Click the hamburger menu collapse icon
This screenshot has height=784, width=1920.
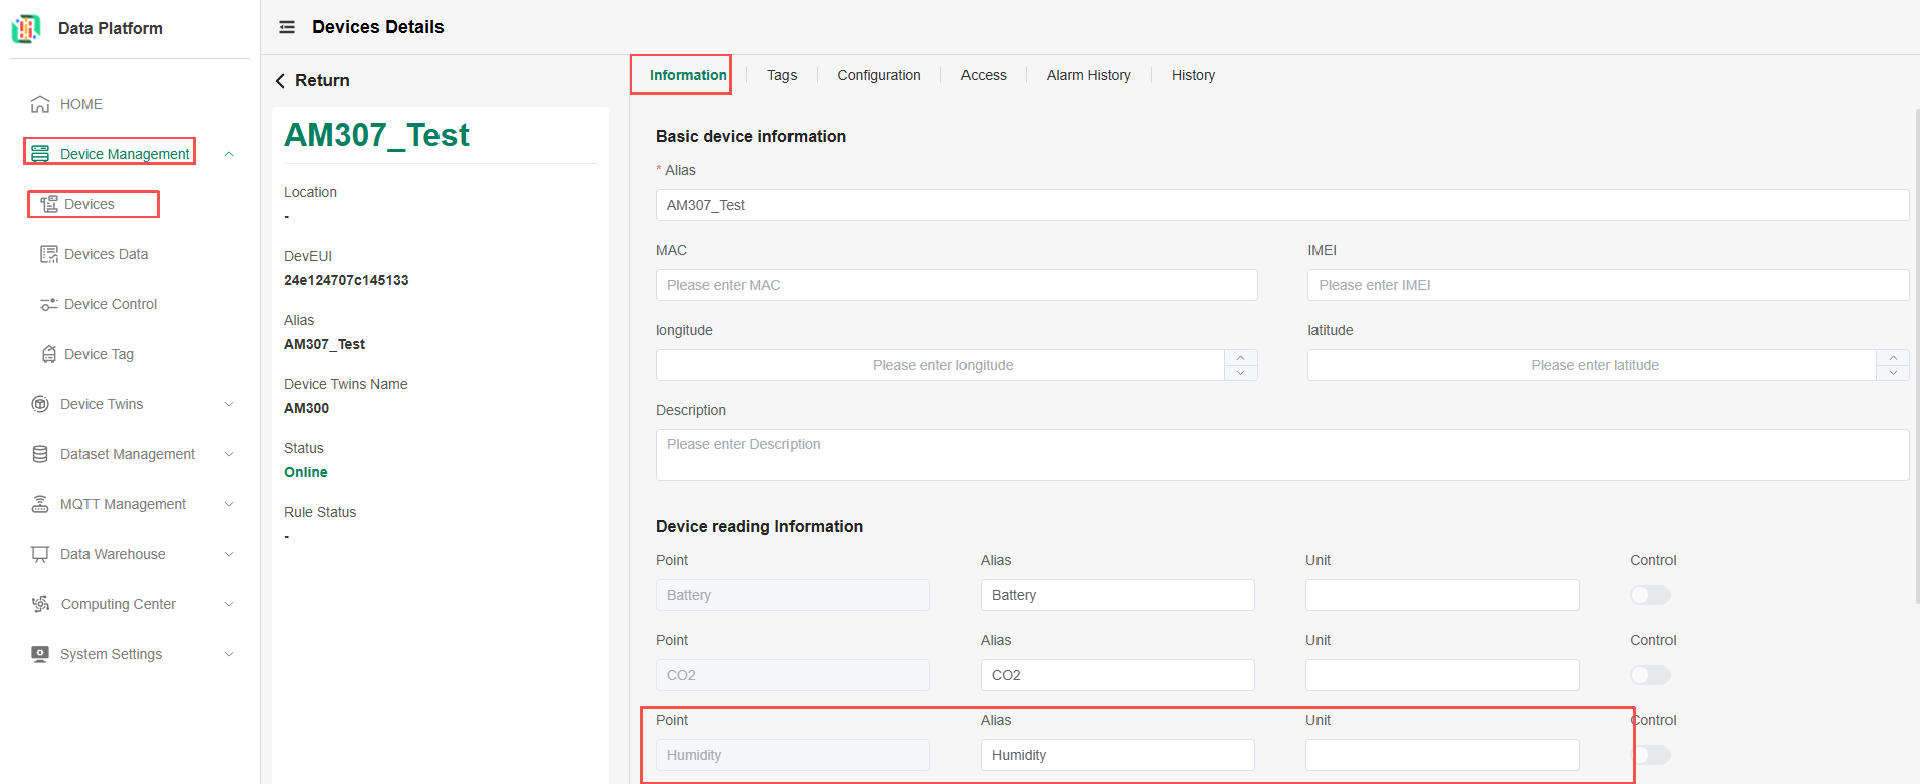(287, 27)
